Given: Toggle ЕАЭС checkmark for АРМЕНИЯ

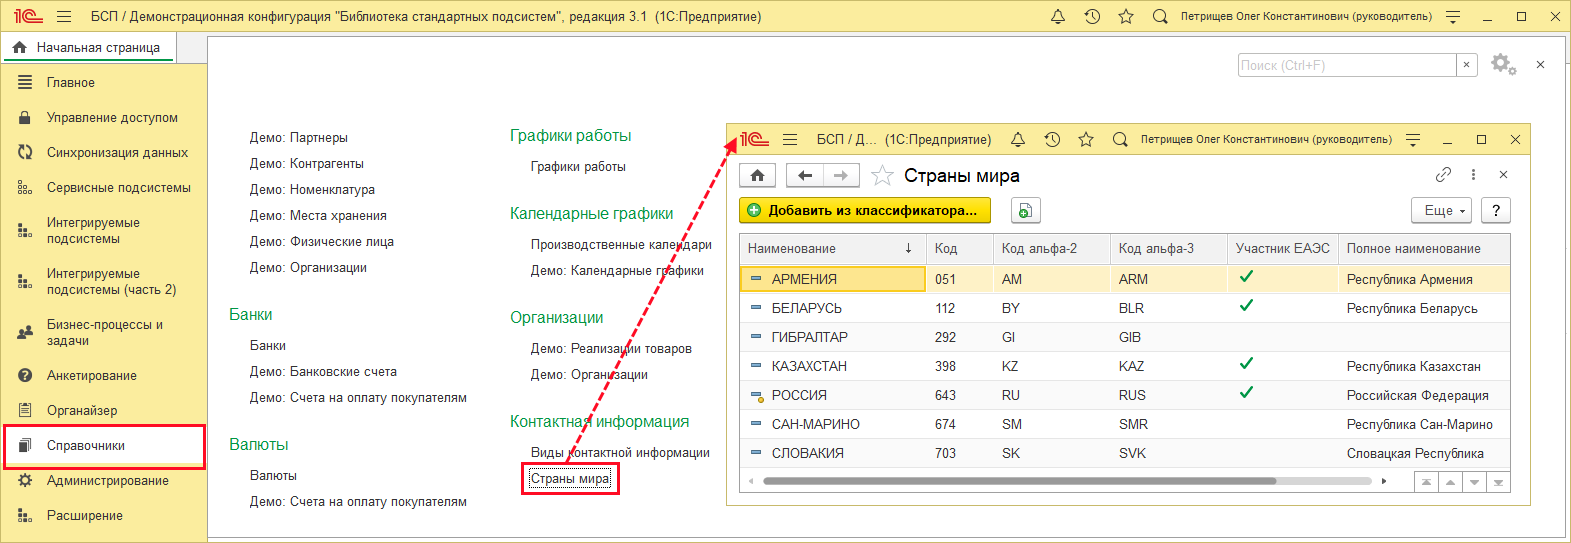Looking at the screenshot, I should coord(1246,277).
